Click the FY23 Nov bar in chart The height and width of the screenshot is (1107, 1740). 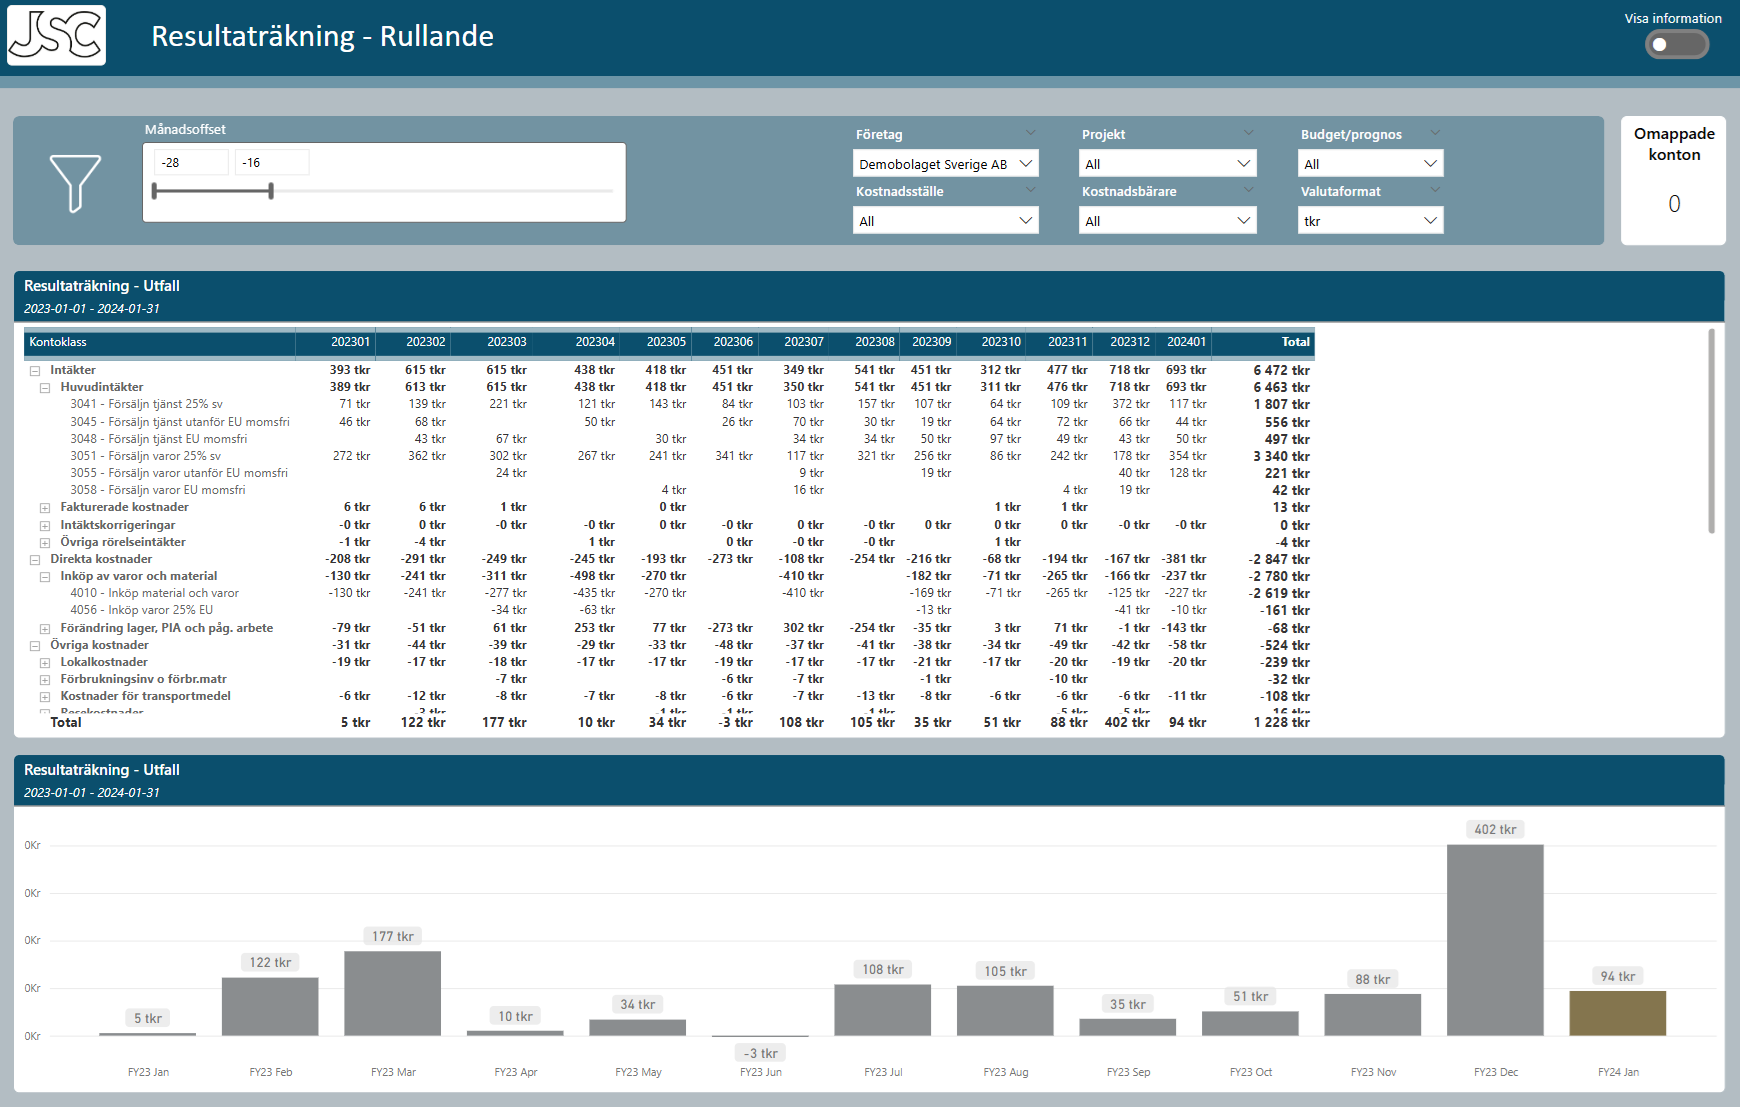coord(1372,1015)
